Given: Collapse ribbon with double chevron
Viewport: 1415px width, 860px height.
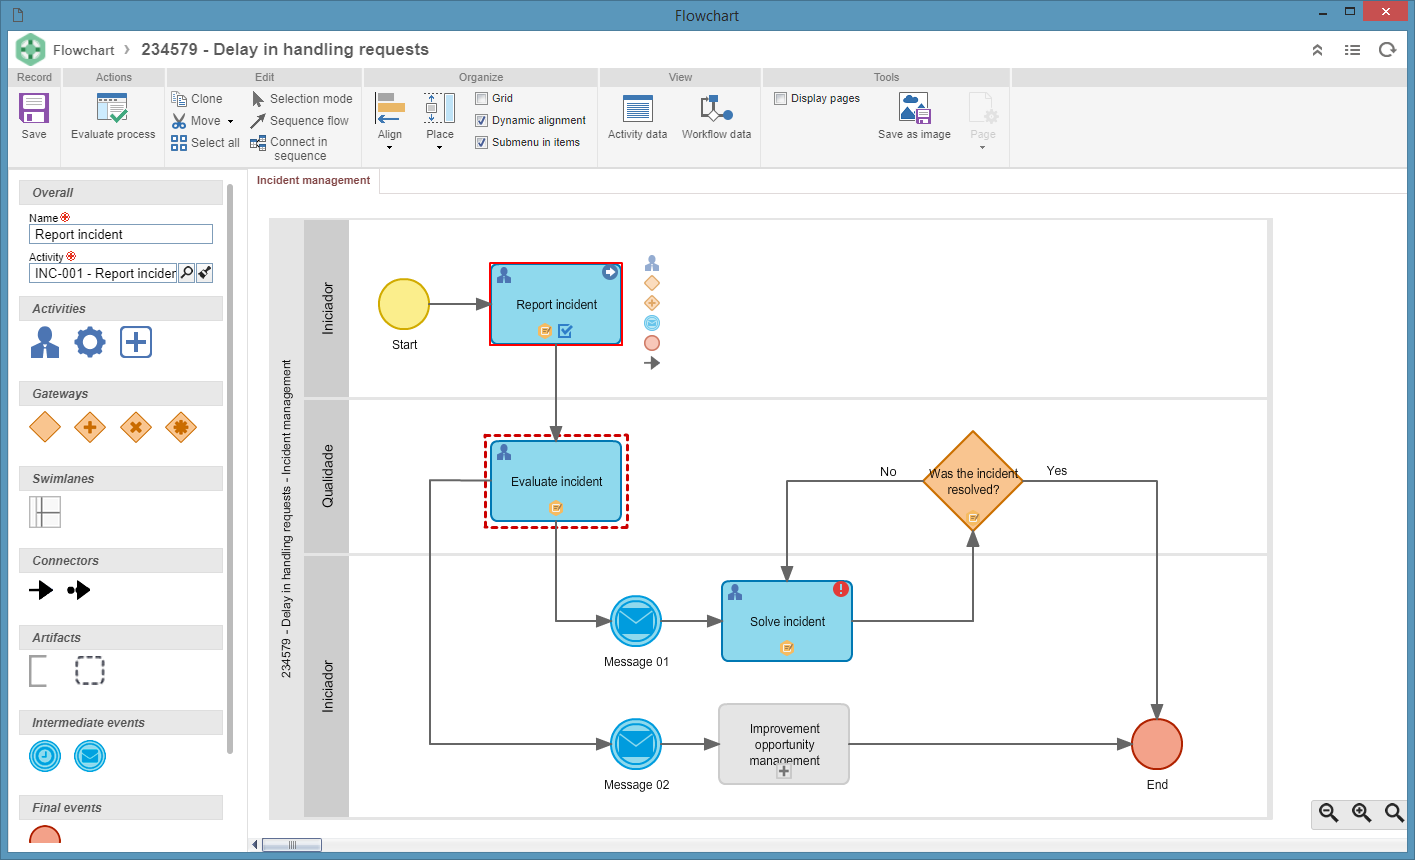Looking at the screenshot, I should pos(1318,49).
